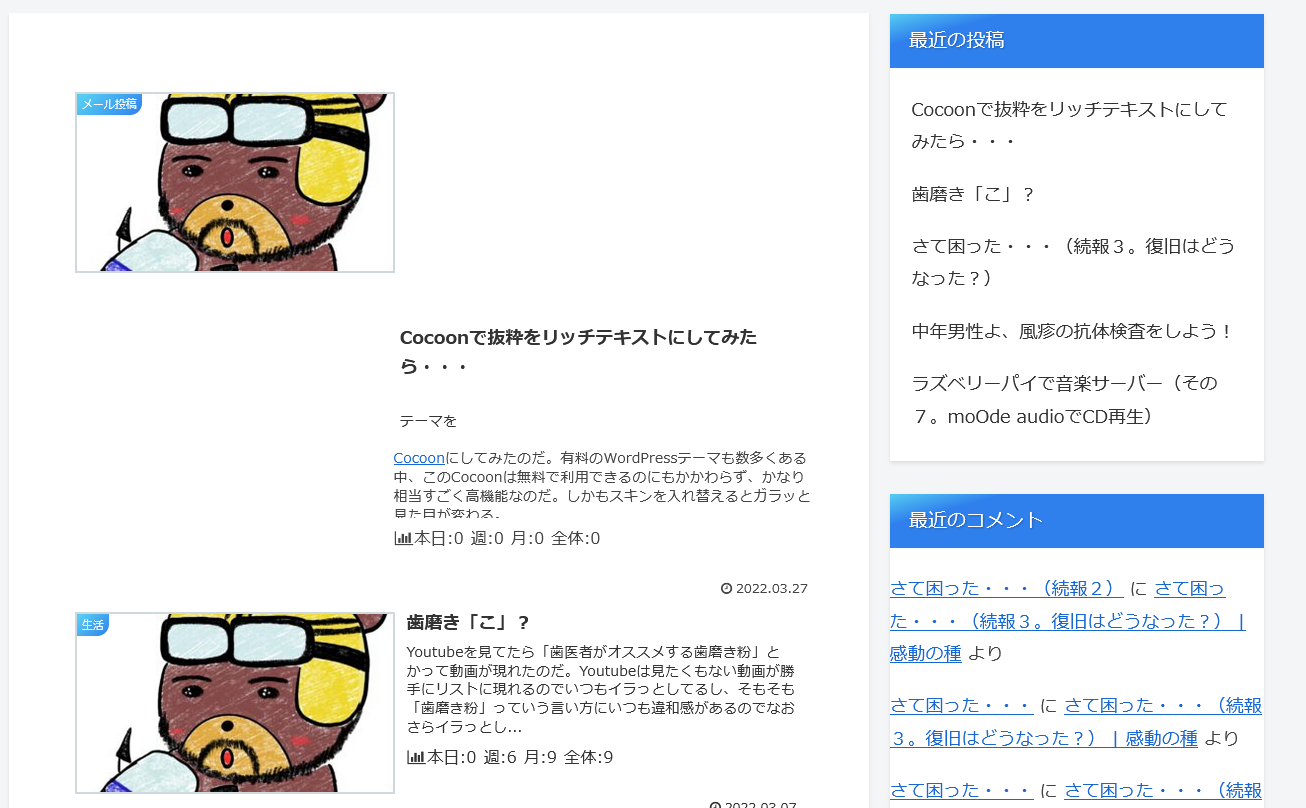Open article title Cocoonで抜粋をリッチテキストにしてみたら
This screenshot has width=1306, height=808.
[x=578, y=351]
